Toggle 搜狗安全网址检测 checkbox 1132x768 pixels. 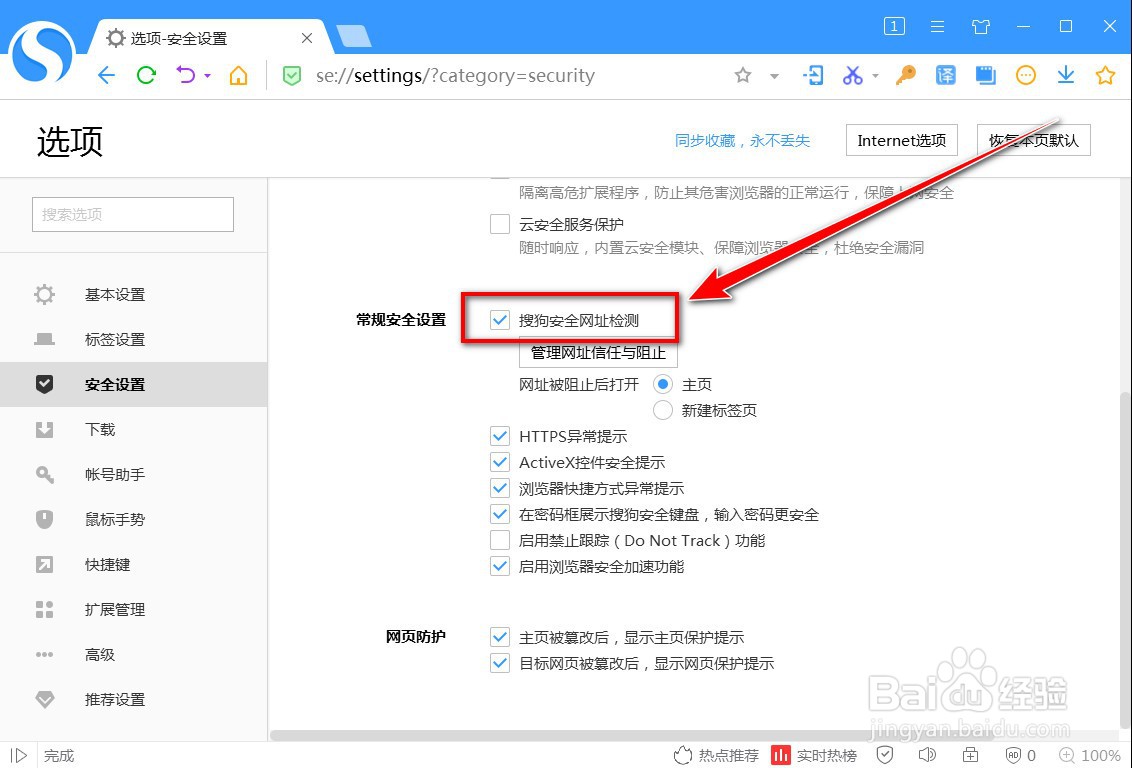tap(500, 320)
